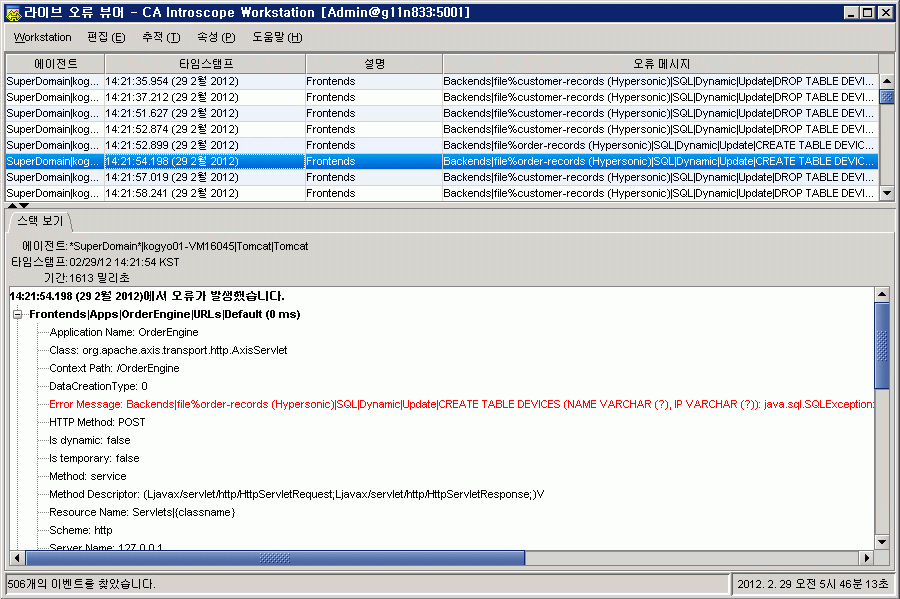Switch to the 스택 보기 tab
The image size is (900, 599).
point(40,221)
